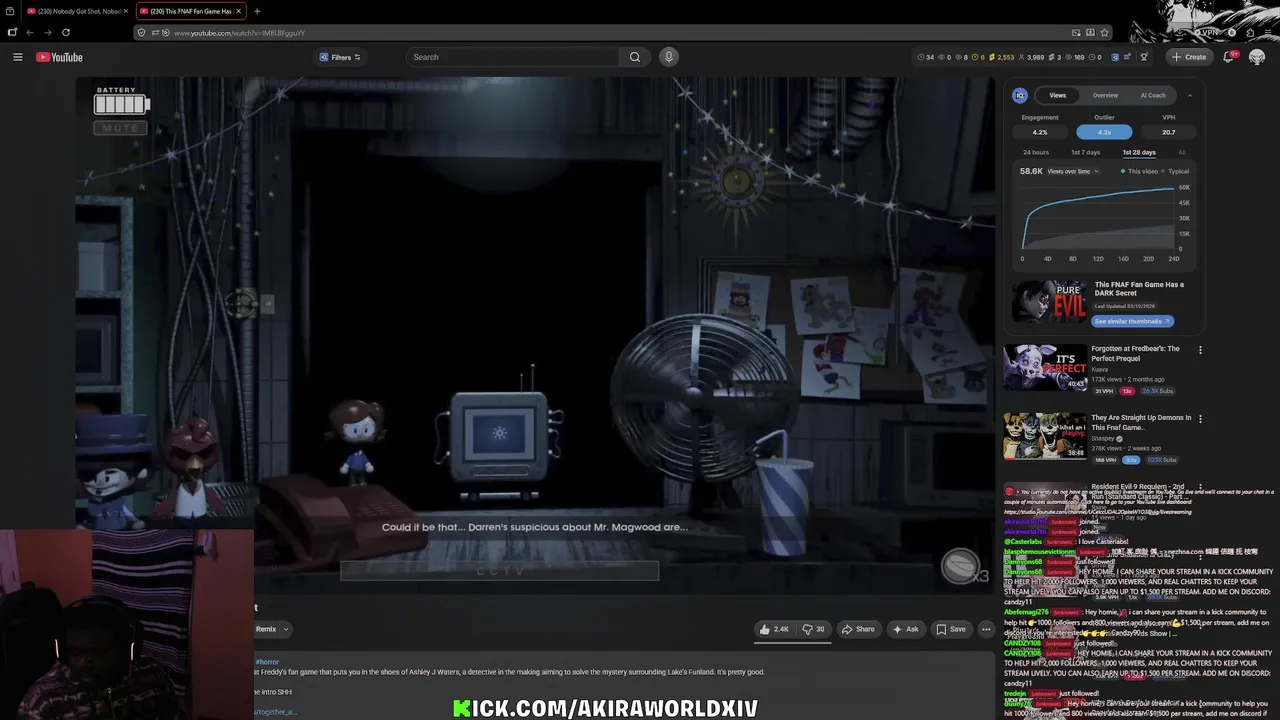
Task: Open the Filters button beside search
Action: pyautogui.click(x=340, y=57)
